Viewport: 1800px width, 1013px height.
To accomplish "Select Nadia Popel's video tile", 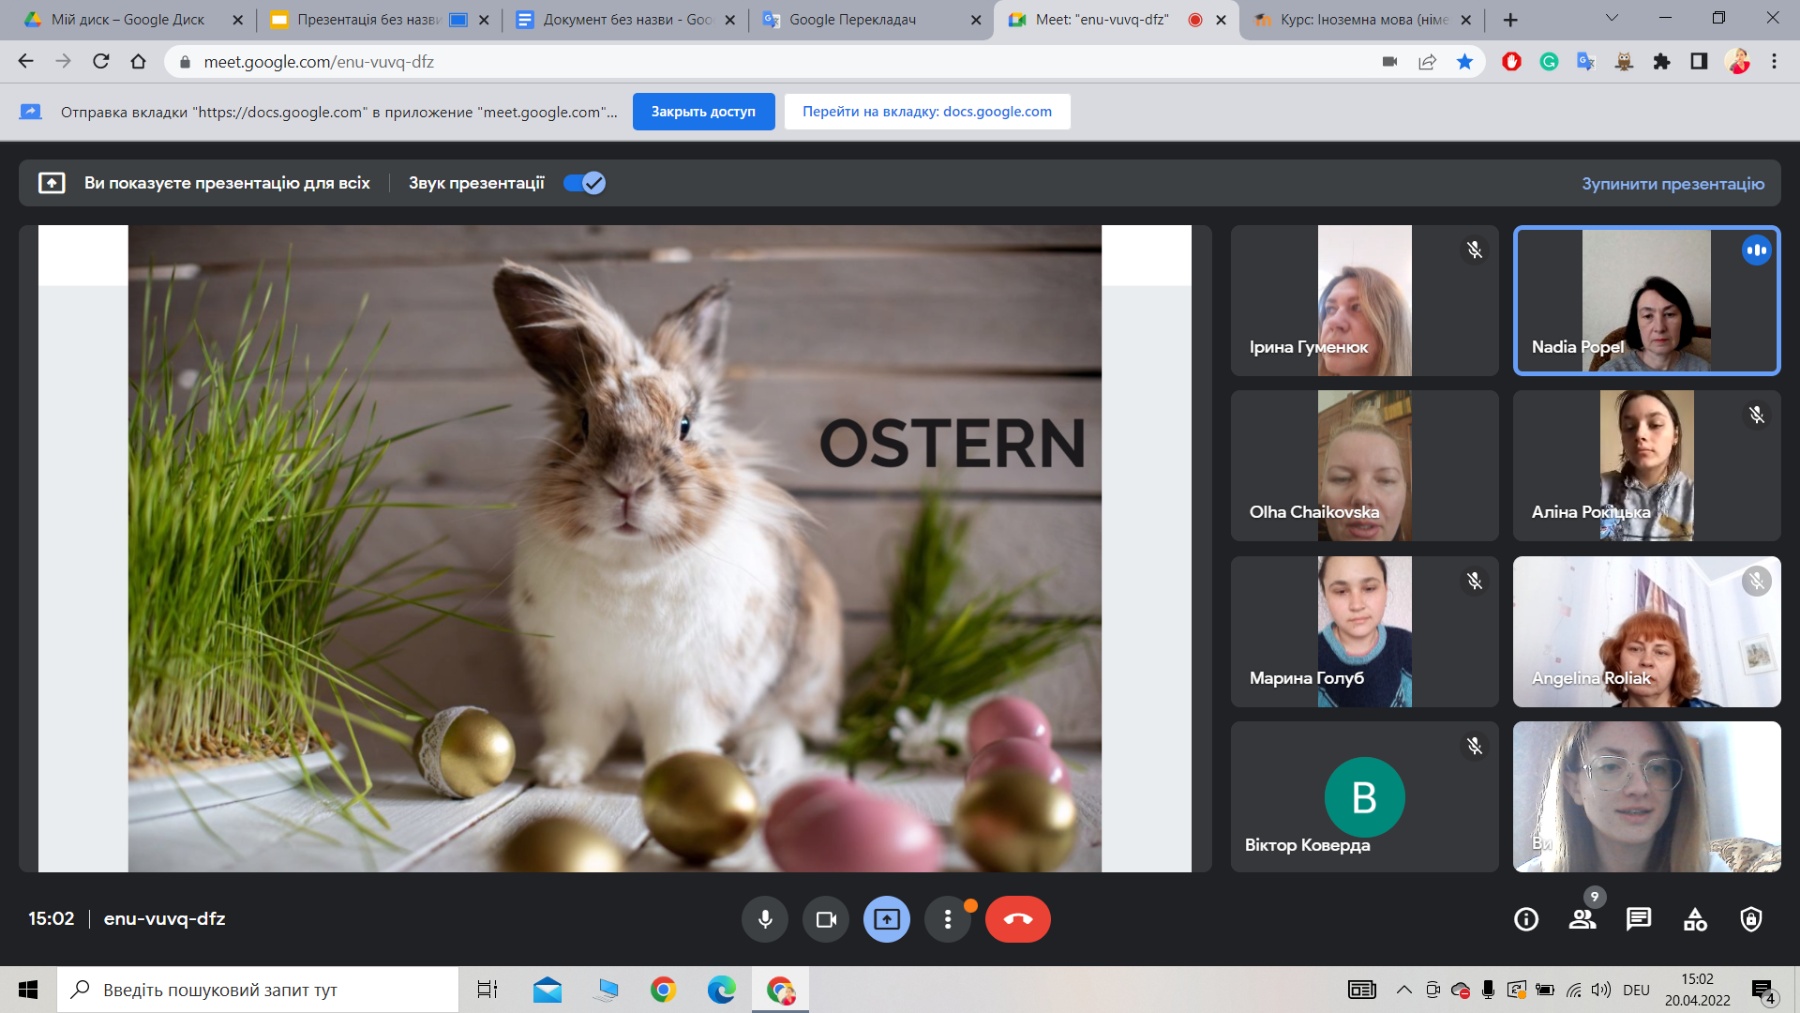I will point(1646,300).
